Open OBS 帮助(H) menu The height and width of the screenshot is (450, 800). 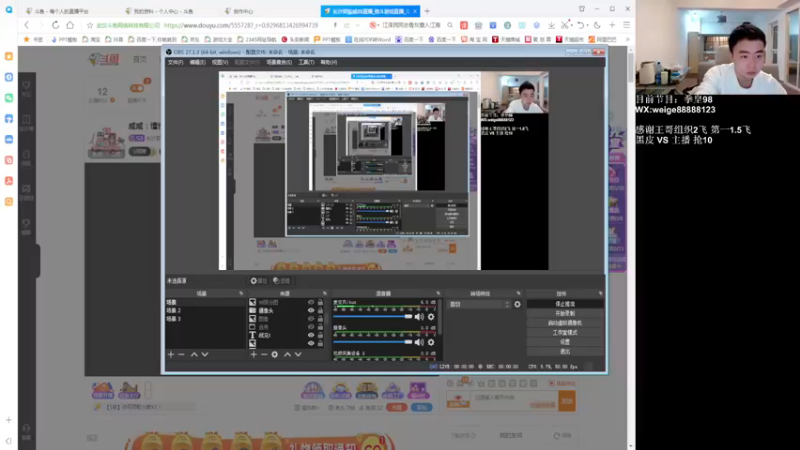click(329, 62)
